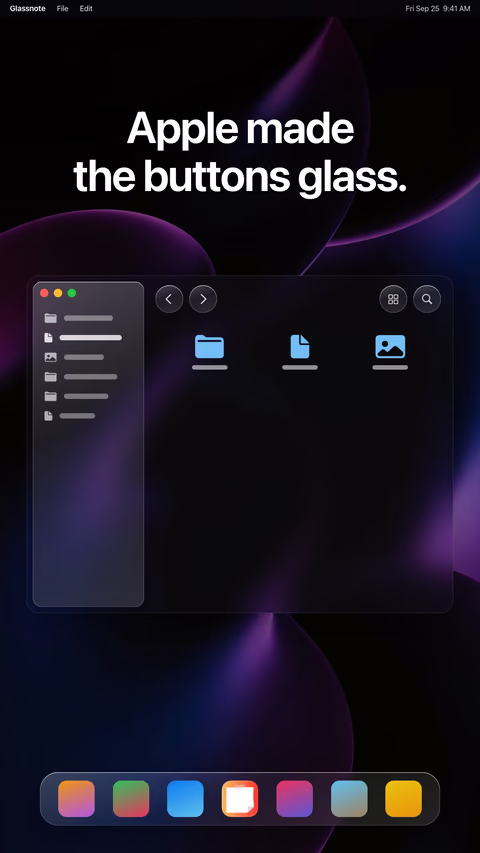
Task: Launch the solid blue dock app
Action: coord(186,799)
